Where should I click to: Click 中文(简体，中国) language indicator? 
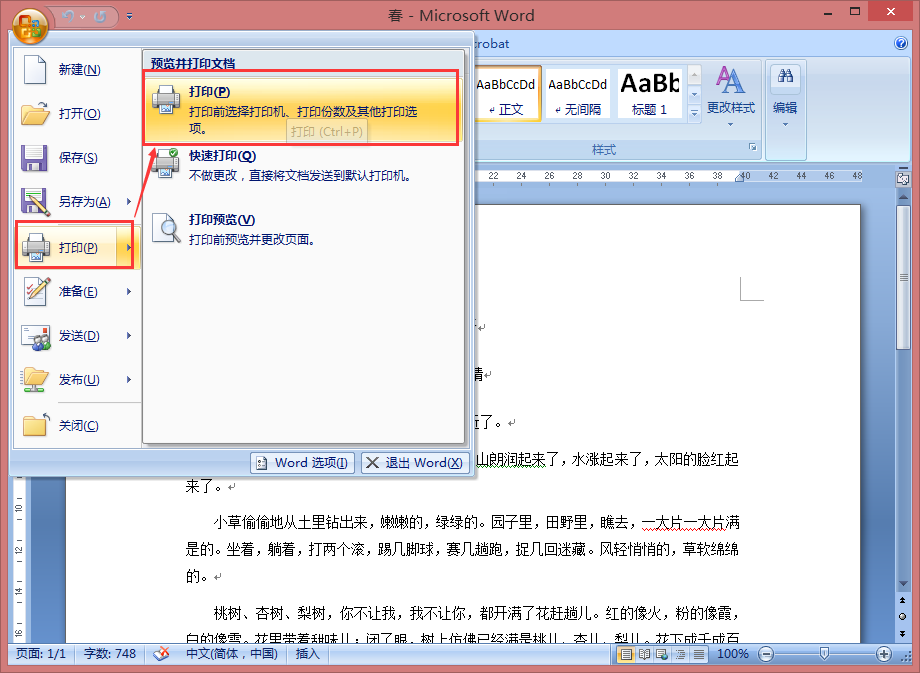coord(232,654)
